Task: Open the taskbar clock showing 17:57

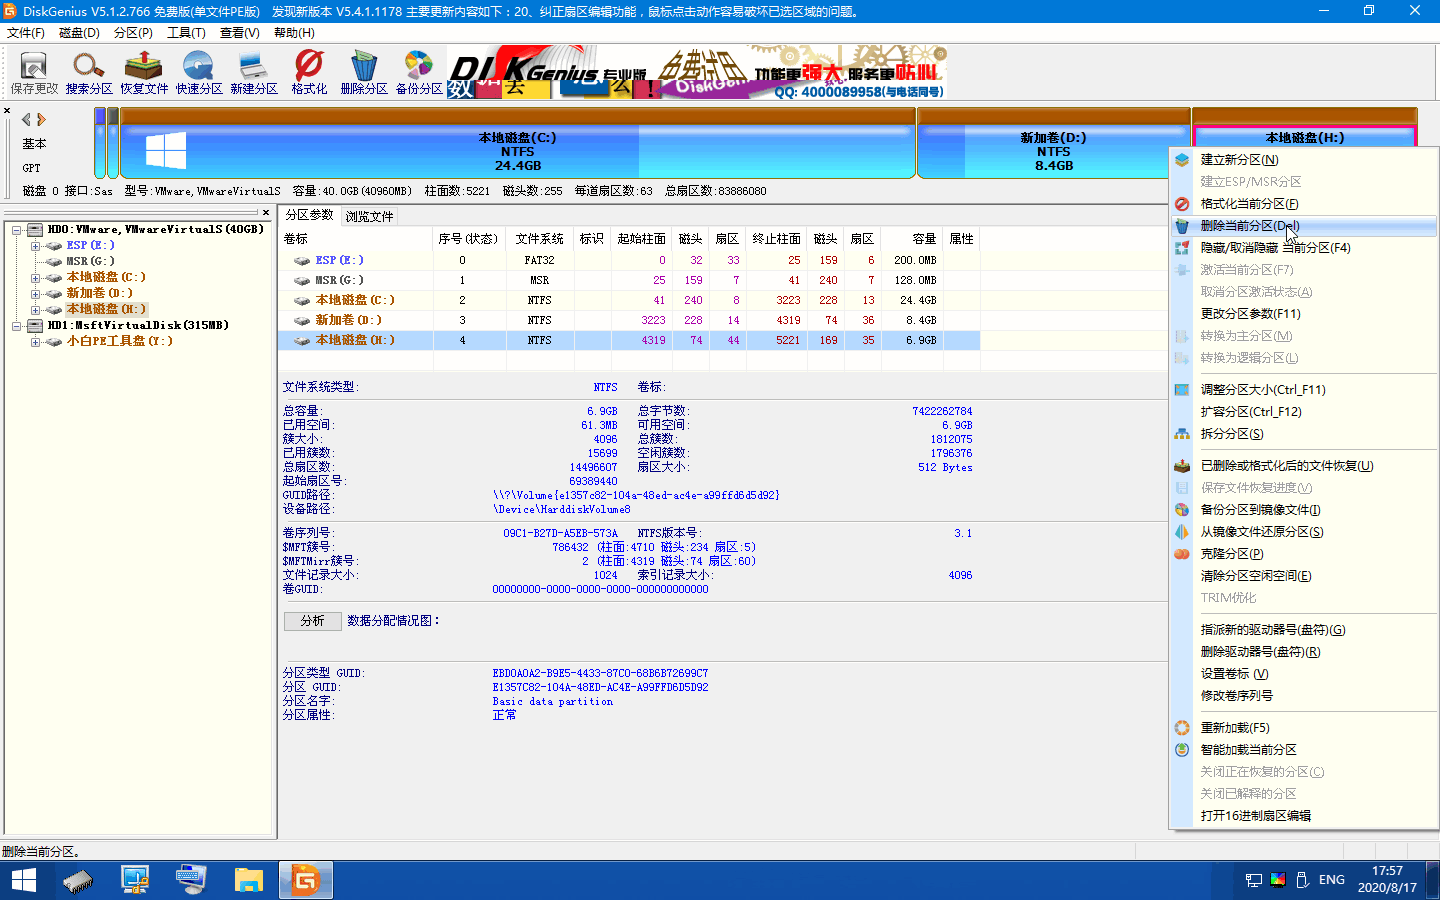Action: [x=1387, y=880]
